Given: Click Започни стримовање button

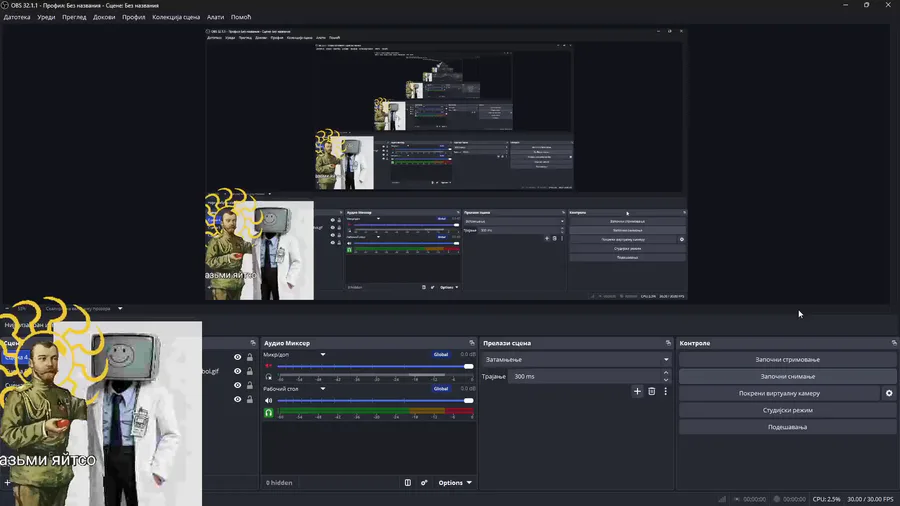Looking at the screenshot, I should (x=787, y=360).
